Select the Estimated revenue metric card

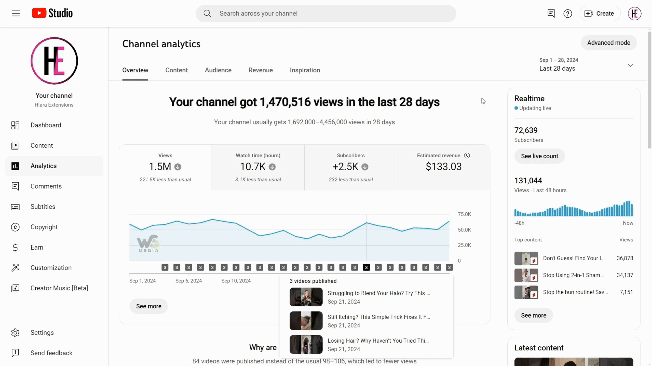444,168
